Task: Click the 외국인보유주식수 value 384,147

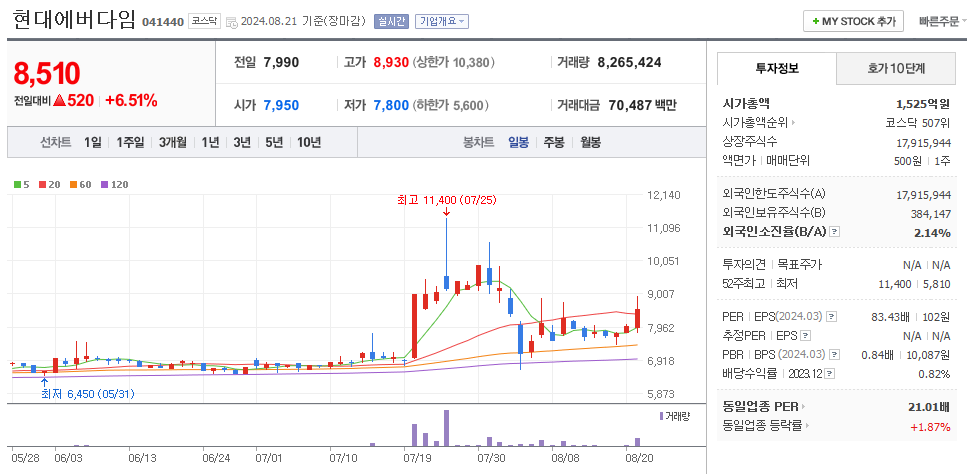Action: click(x=933, y=213)
